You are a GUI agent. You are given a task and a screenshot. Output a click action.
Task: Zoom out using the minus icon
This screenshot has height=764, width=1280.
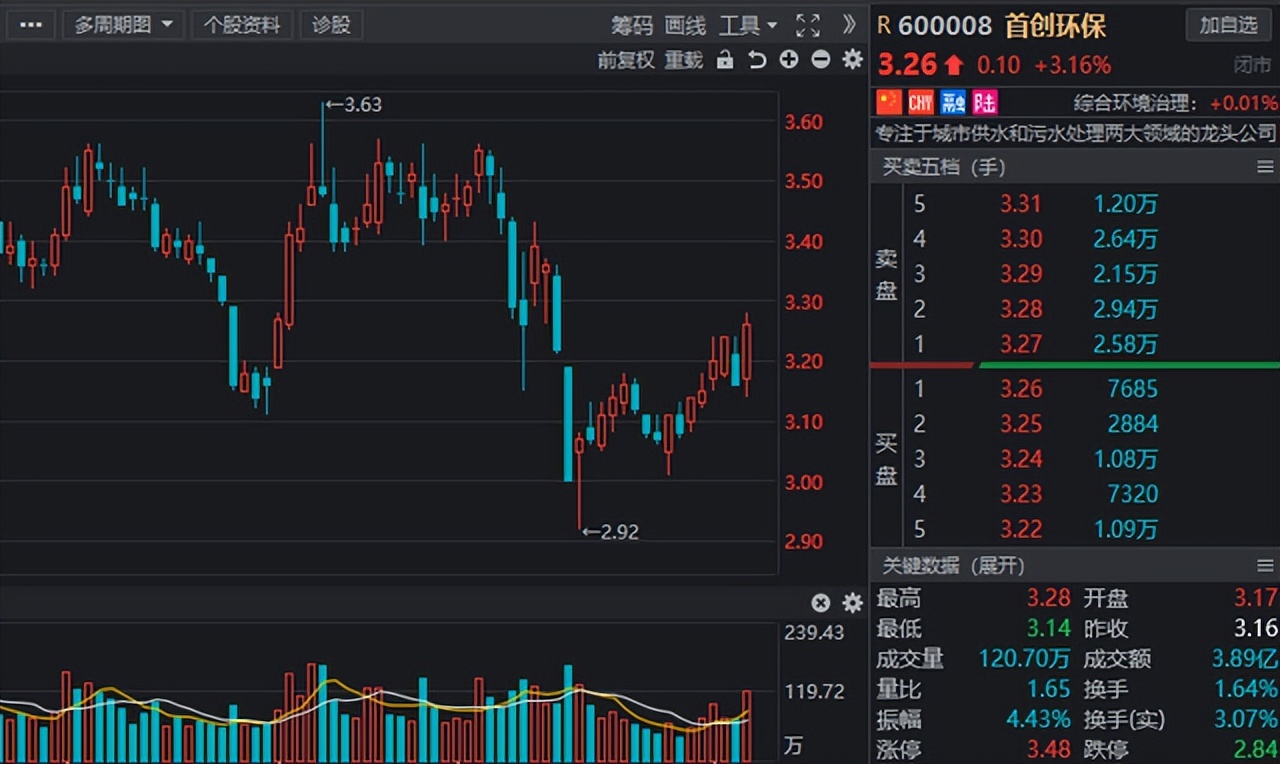[820, 60]
